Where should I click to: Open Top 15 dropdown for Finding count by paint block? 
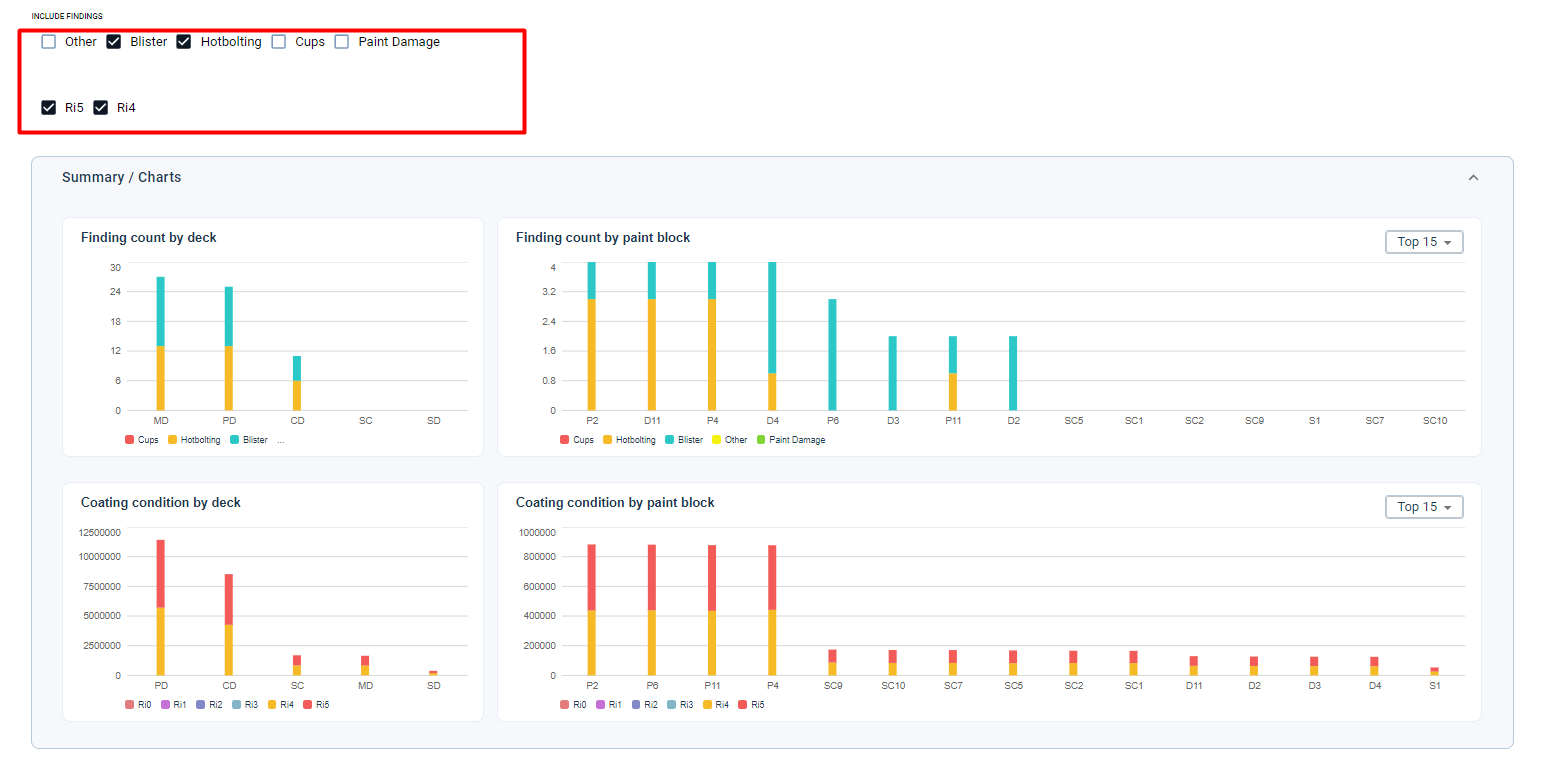pyautogui.click(x=1423, y=242)
